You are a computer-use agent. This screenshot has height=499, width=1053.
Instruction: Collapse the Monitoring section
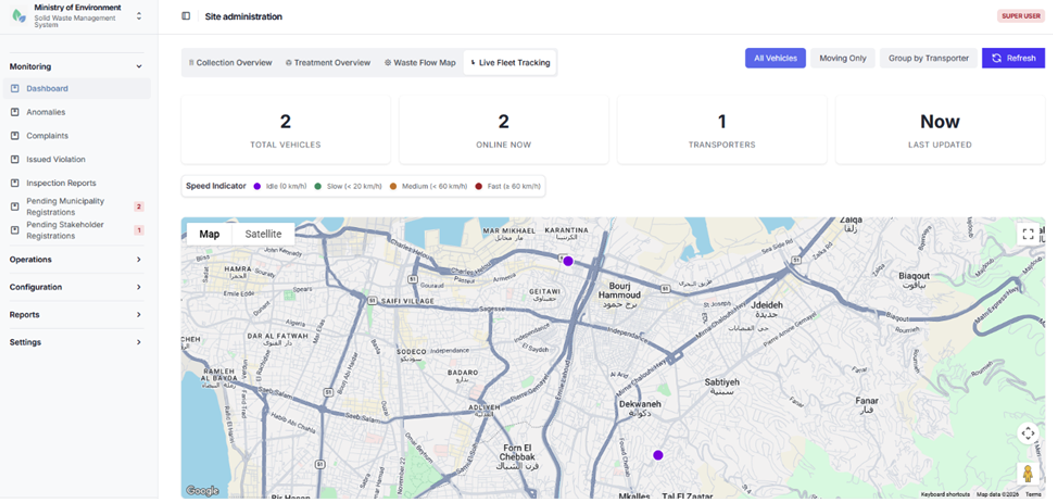(77, 66)
